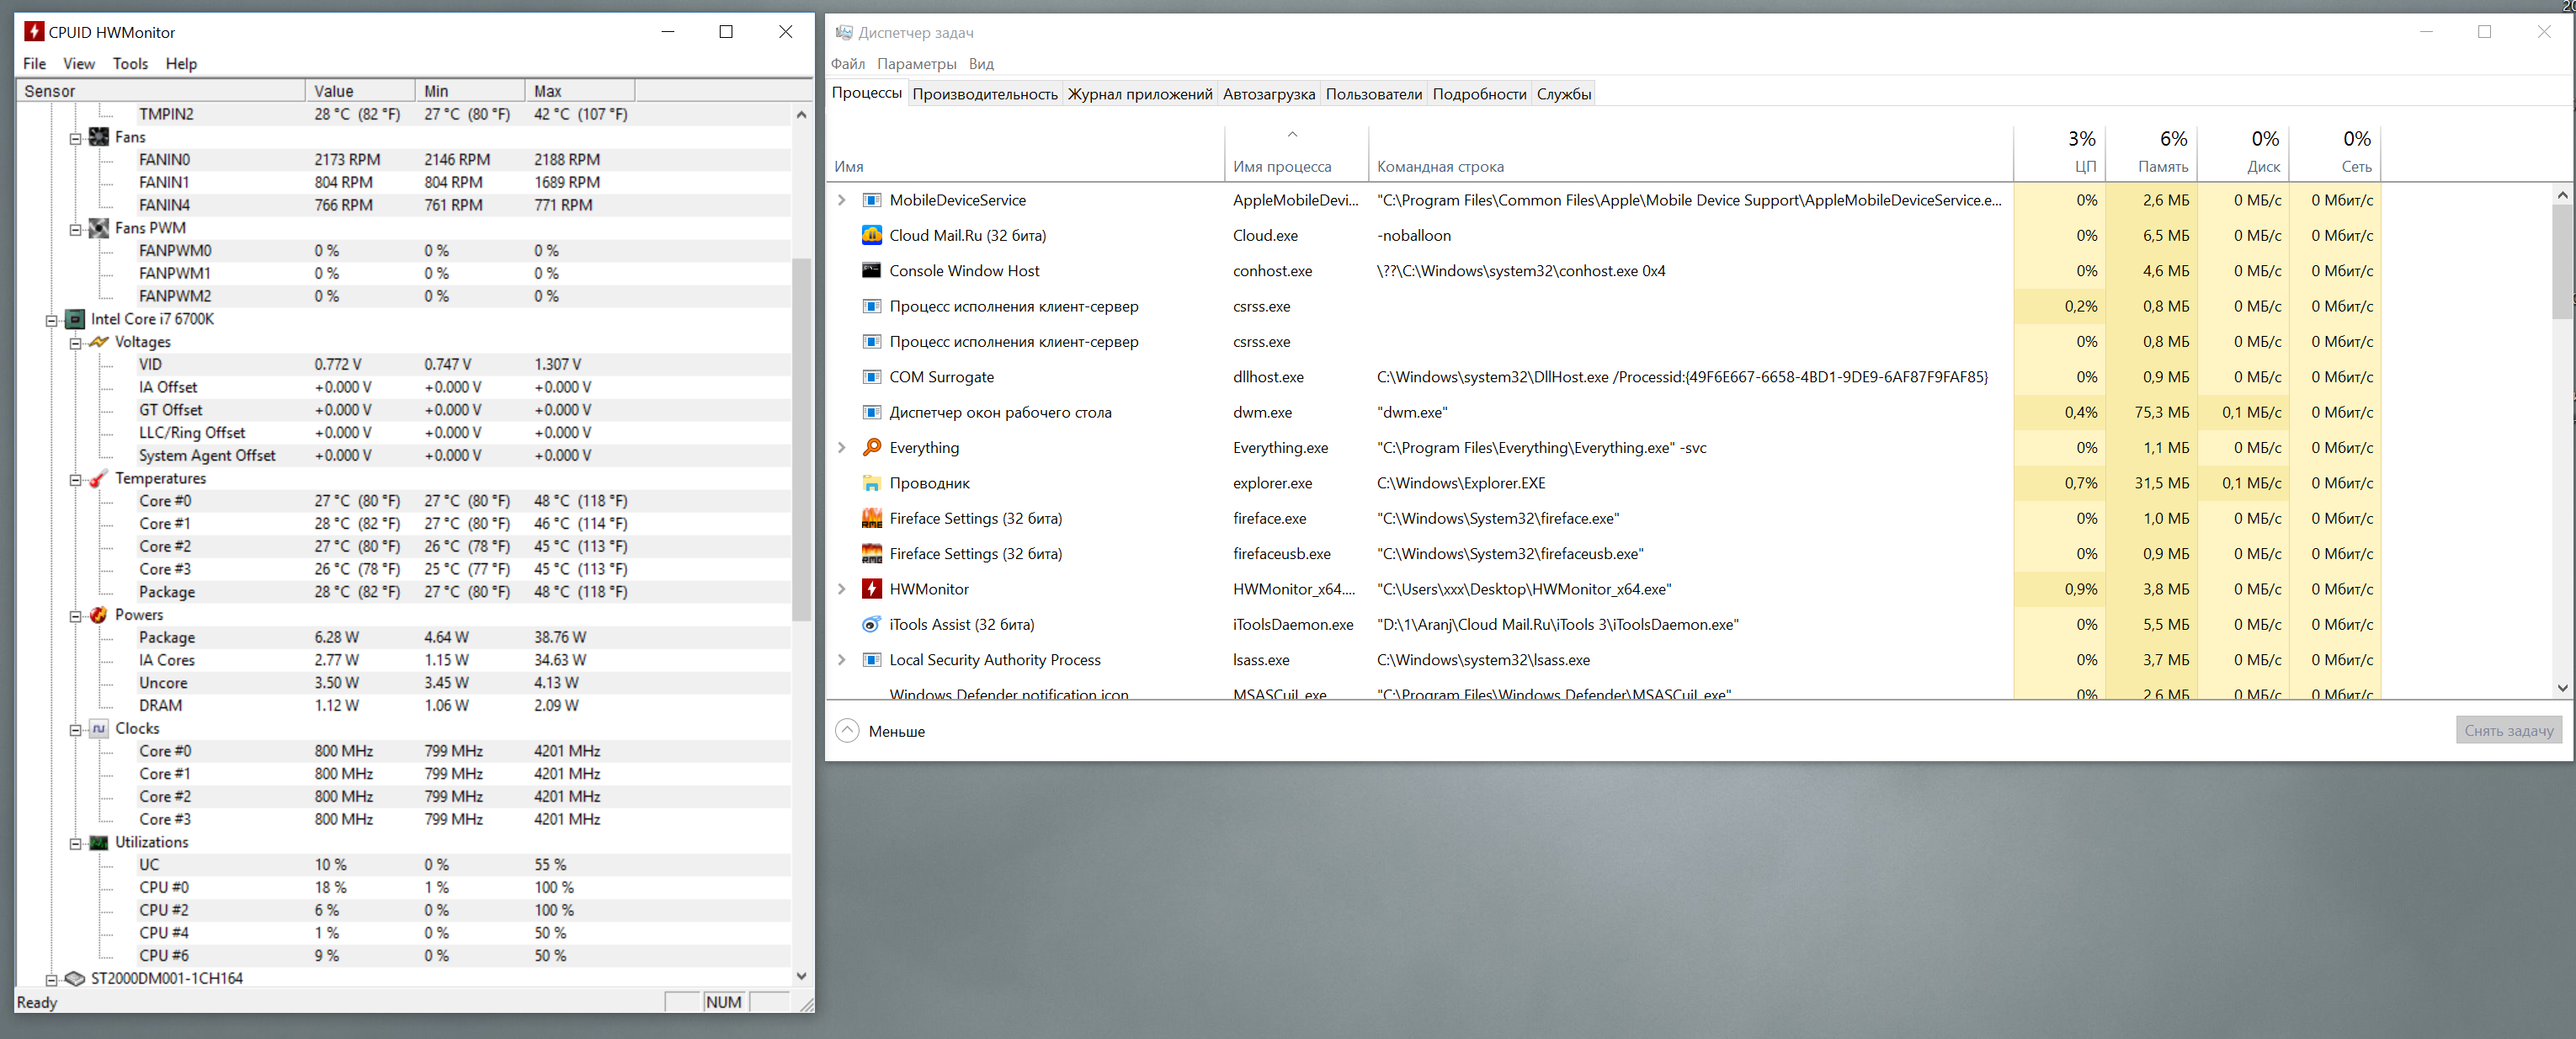Viewport: 2576px width, 1039px height.
Task: Click the Task Manager scrollbar down arrow
Action: tap(2562, 688)
